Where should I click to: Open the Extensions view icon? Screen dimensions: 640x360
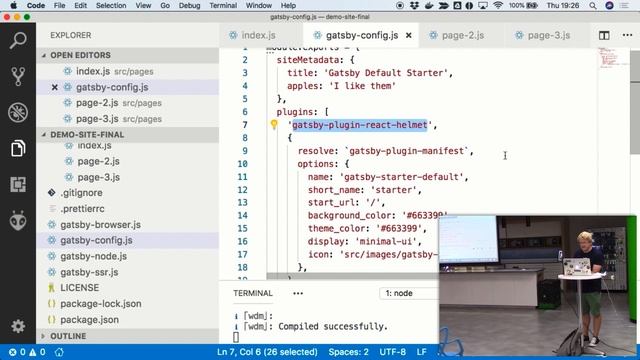[18, 184]
